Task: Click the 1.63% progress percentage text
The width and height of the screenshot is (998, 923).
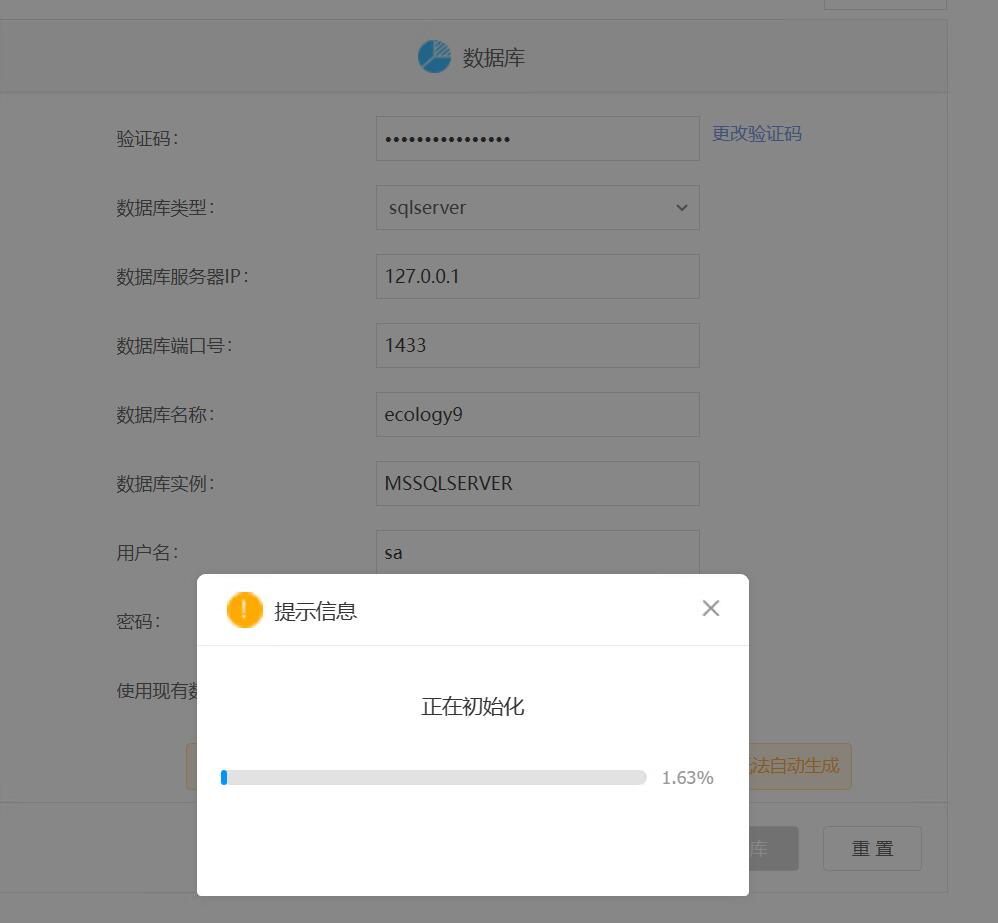Action: [687, 778]
